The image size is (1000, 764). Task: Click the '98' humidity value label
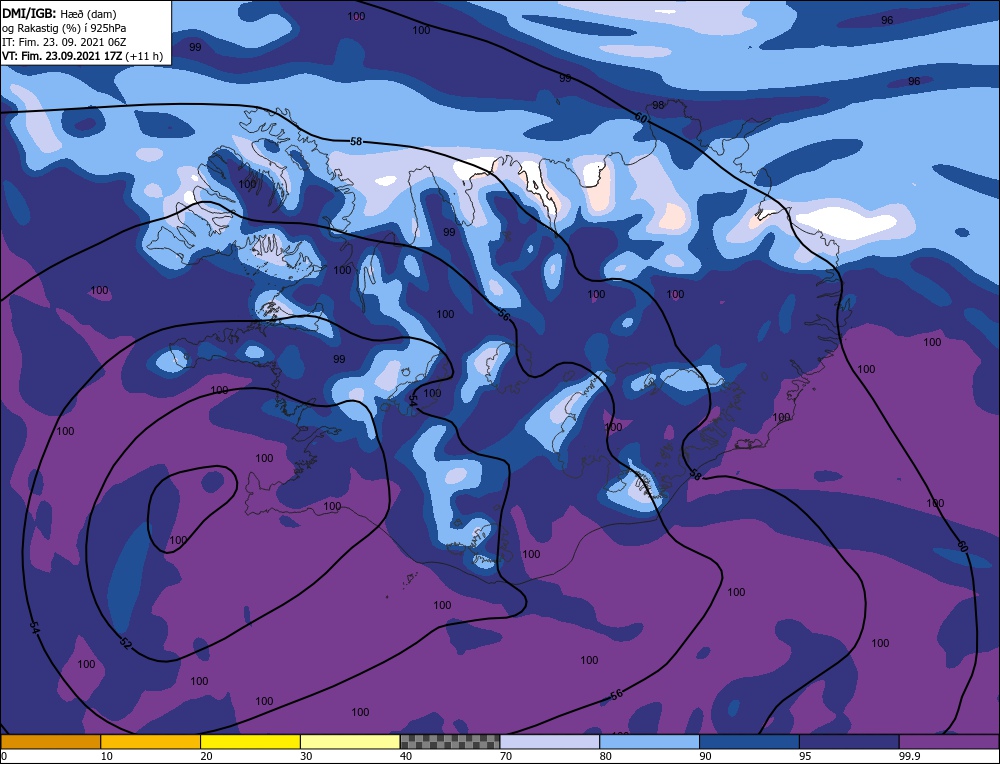point(658,105)
